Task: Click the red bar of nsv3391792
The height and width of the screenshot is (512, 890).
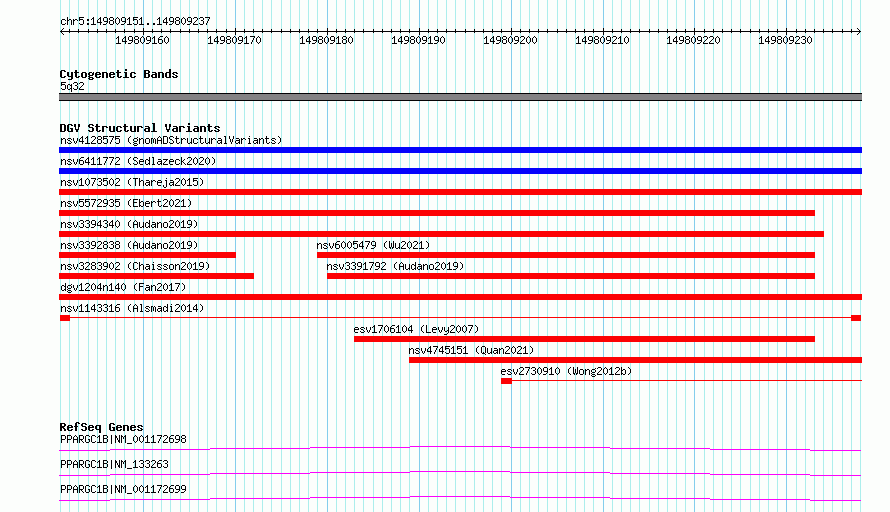Action: coord(571,276)
